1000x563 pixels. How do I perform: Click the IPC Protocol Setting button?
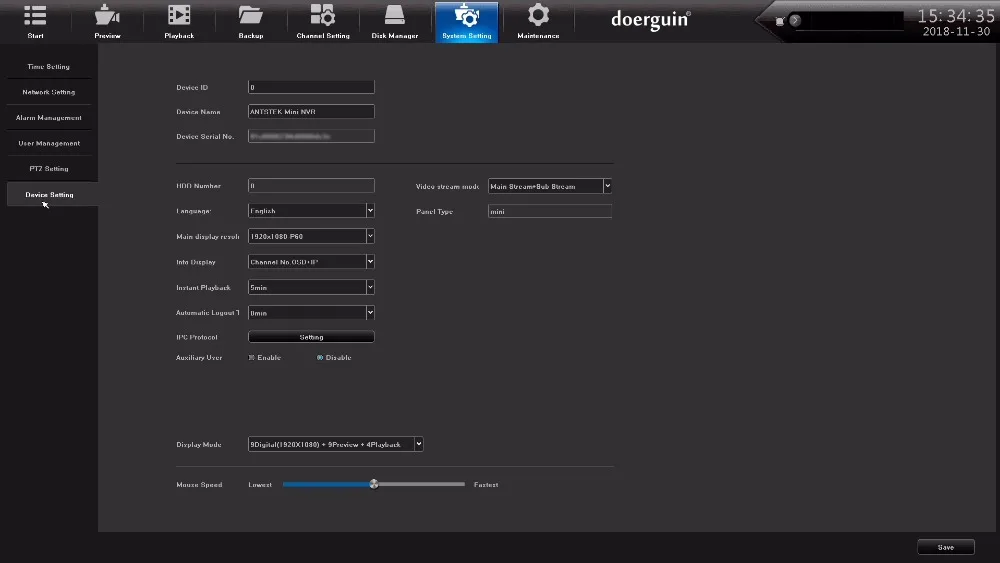311,337
